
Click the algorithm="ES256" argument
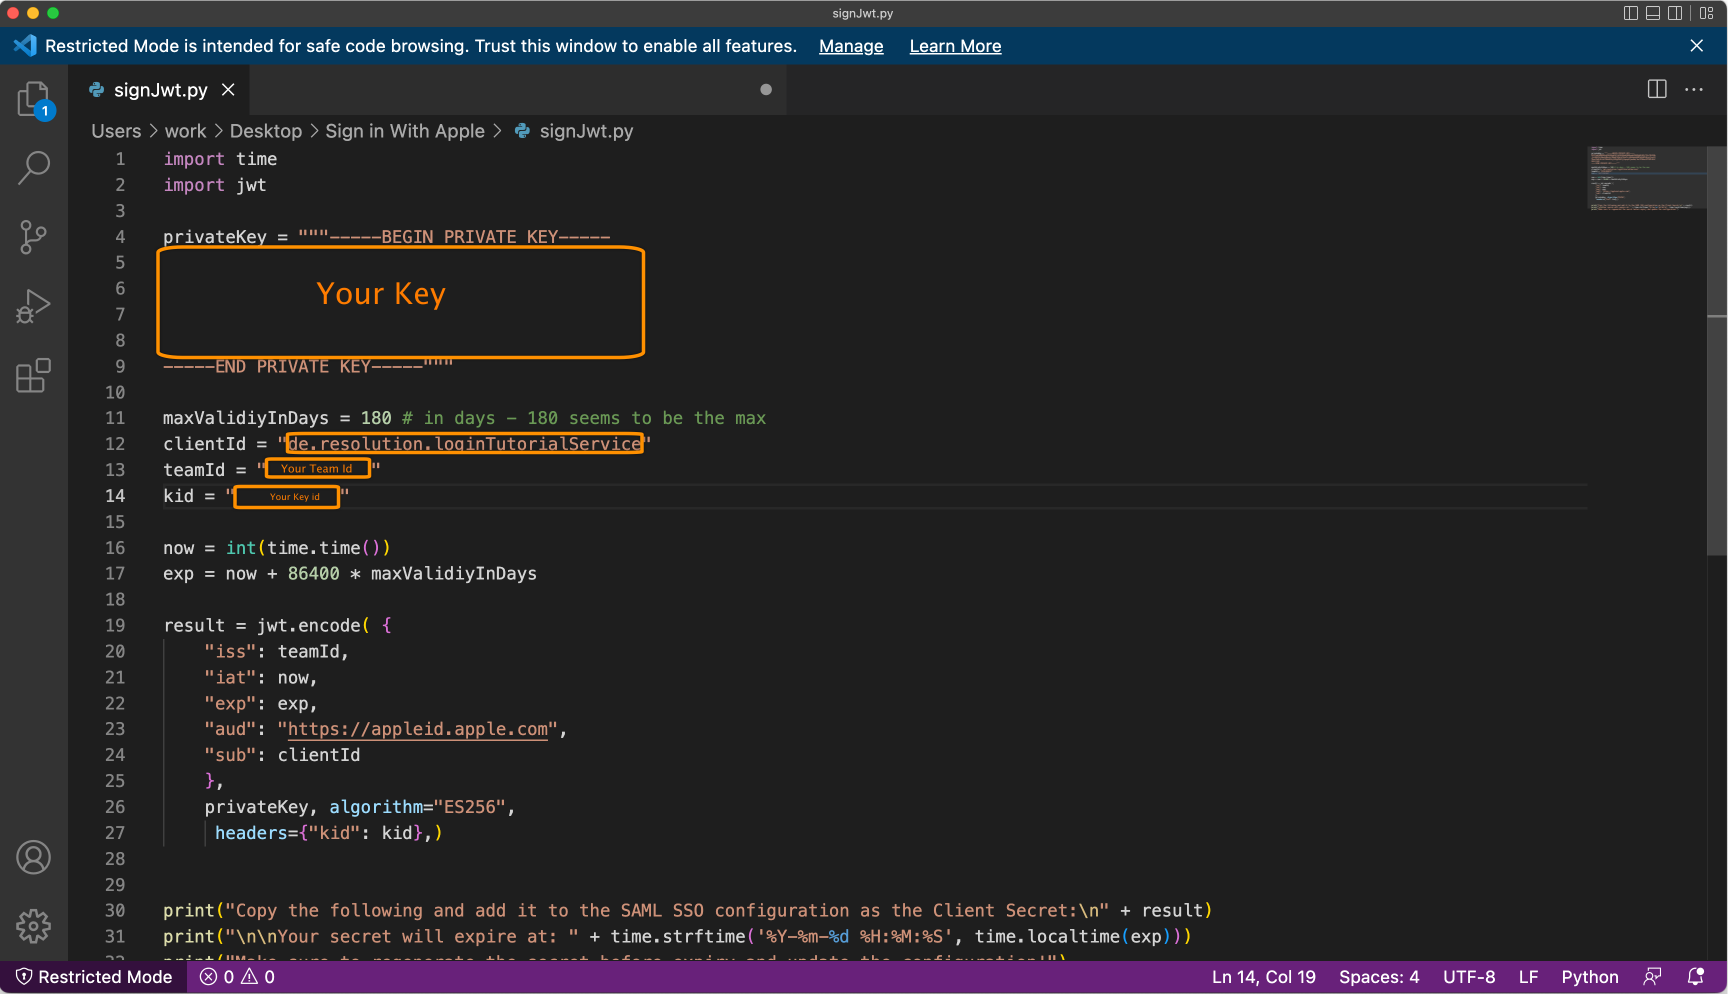[418, 807]
